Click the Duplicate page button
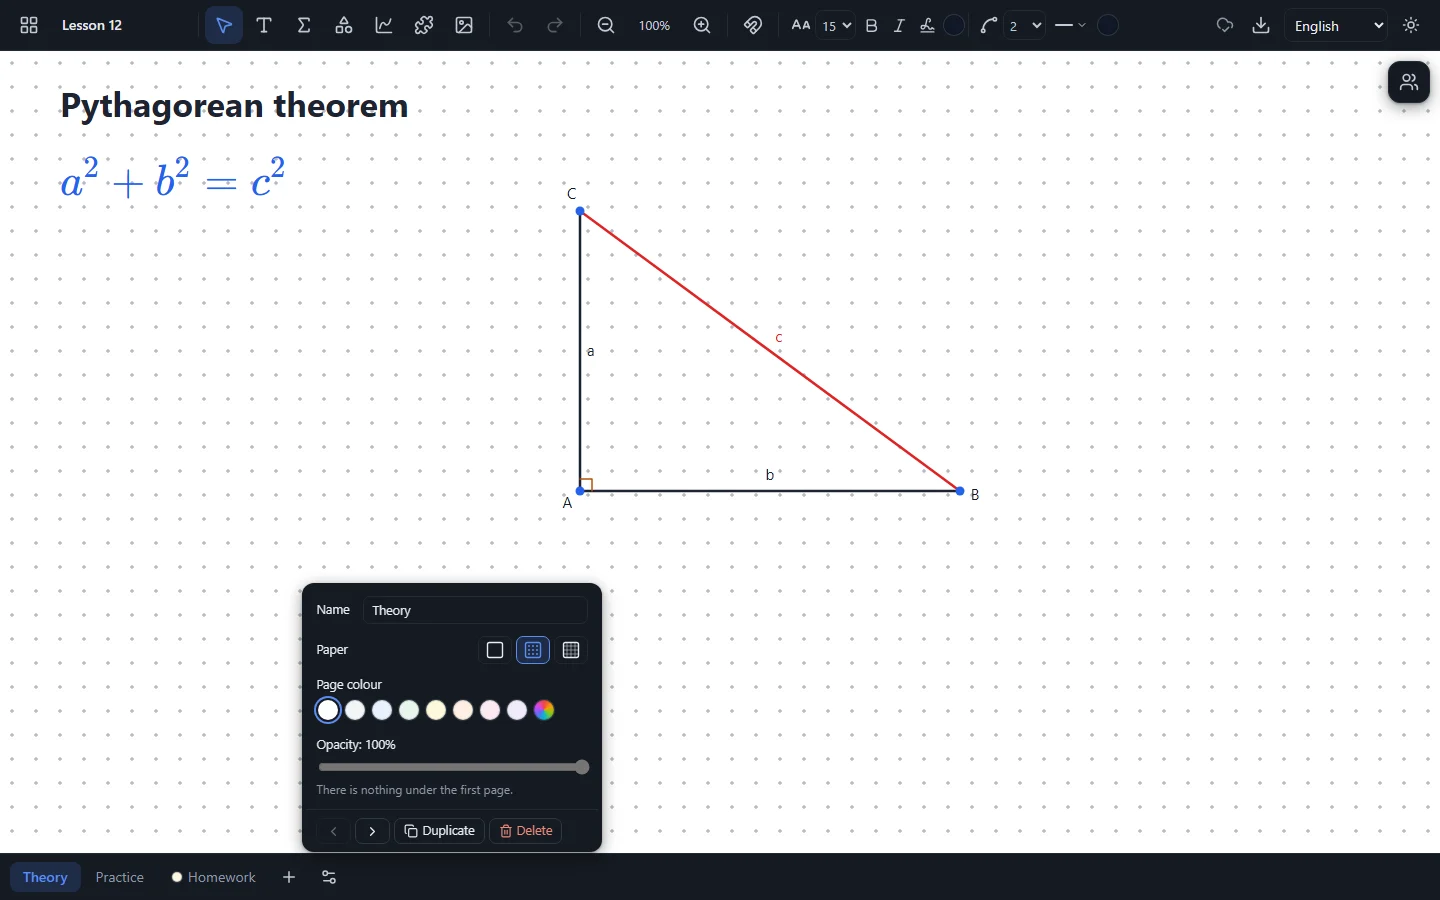 pos(440,832)
